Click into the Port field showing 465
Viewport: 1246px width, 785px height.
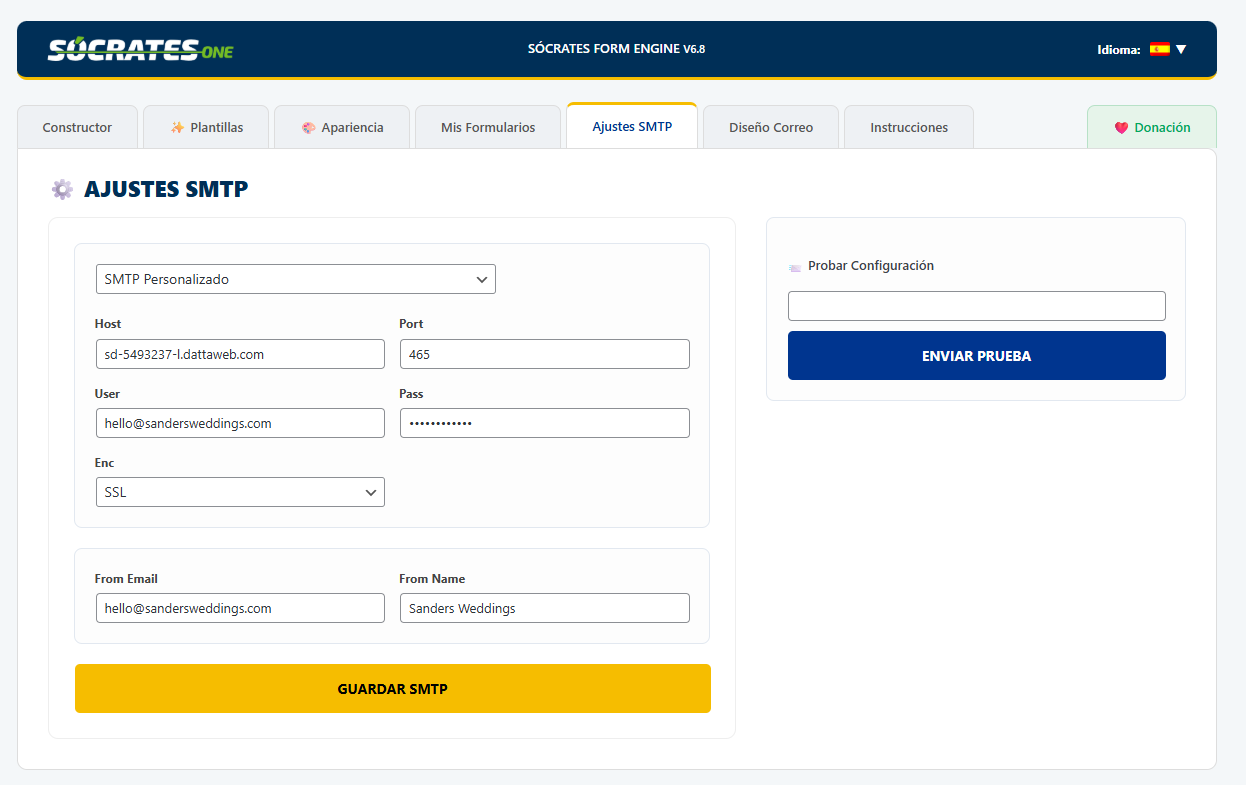(x=544, y=354)
